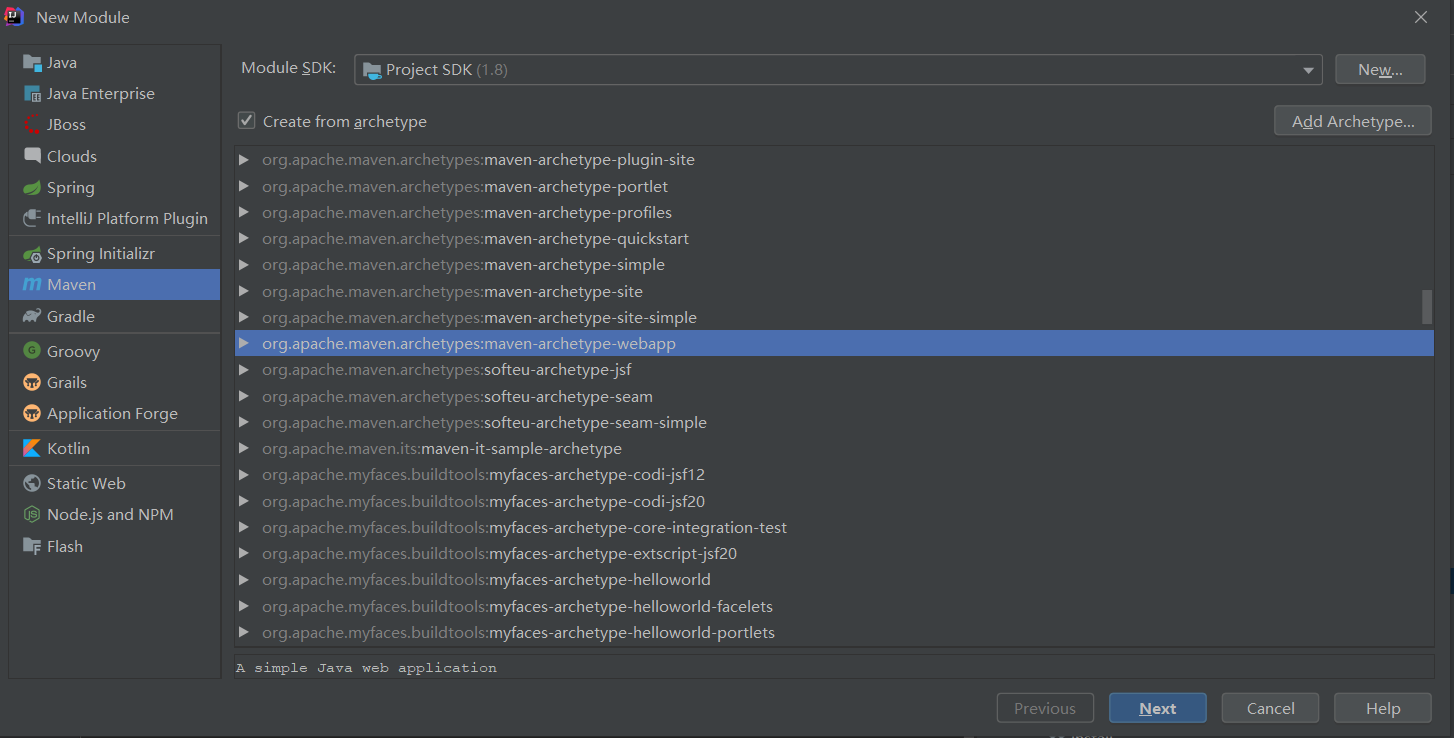Open the Module SDK dropdown
The image size is (1454, 738).
coord(1308,70)
